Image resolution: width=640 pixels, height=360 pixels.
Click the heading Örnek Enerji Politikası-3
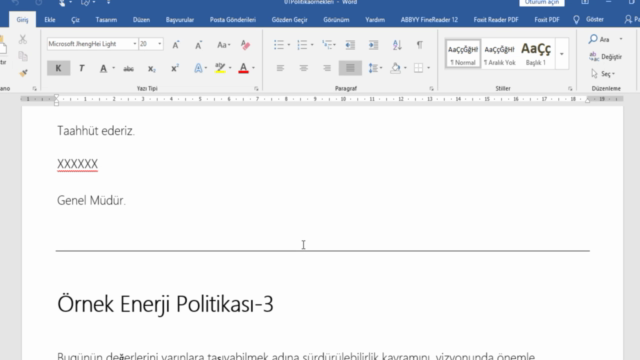click(165, 304)
